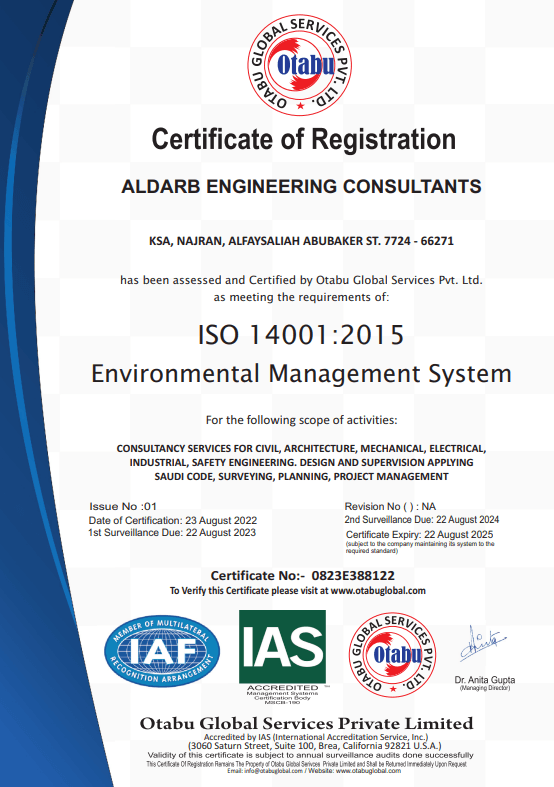Click the Najran address line
Image resolution: width=554 pixels, height=787 pixels.
click(301, 241)
